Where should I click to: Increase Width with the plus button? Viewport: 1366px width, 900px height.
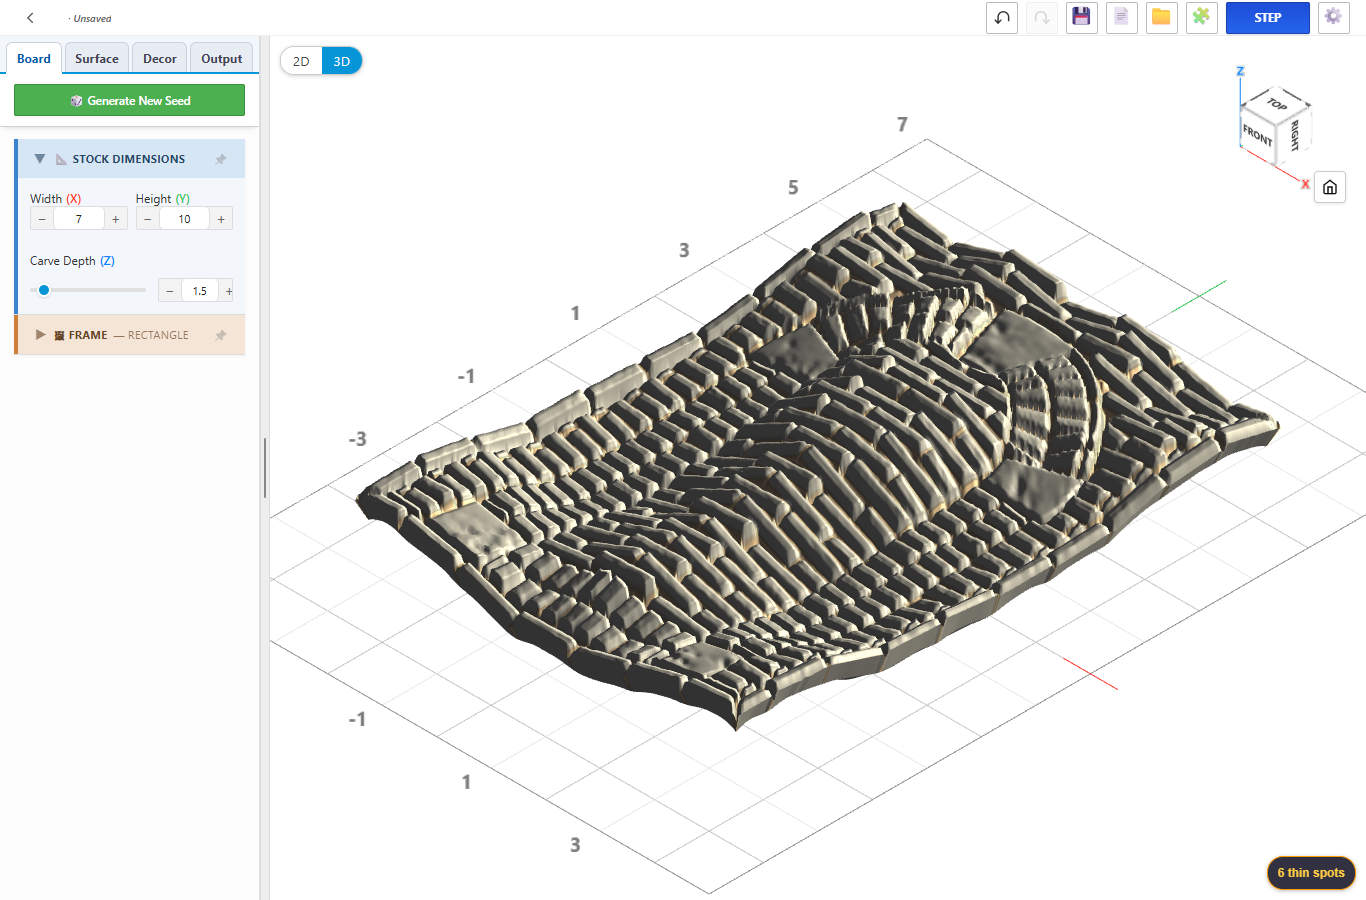(116, 219)
